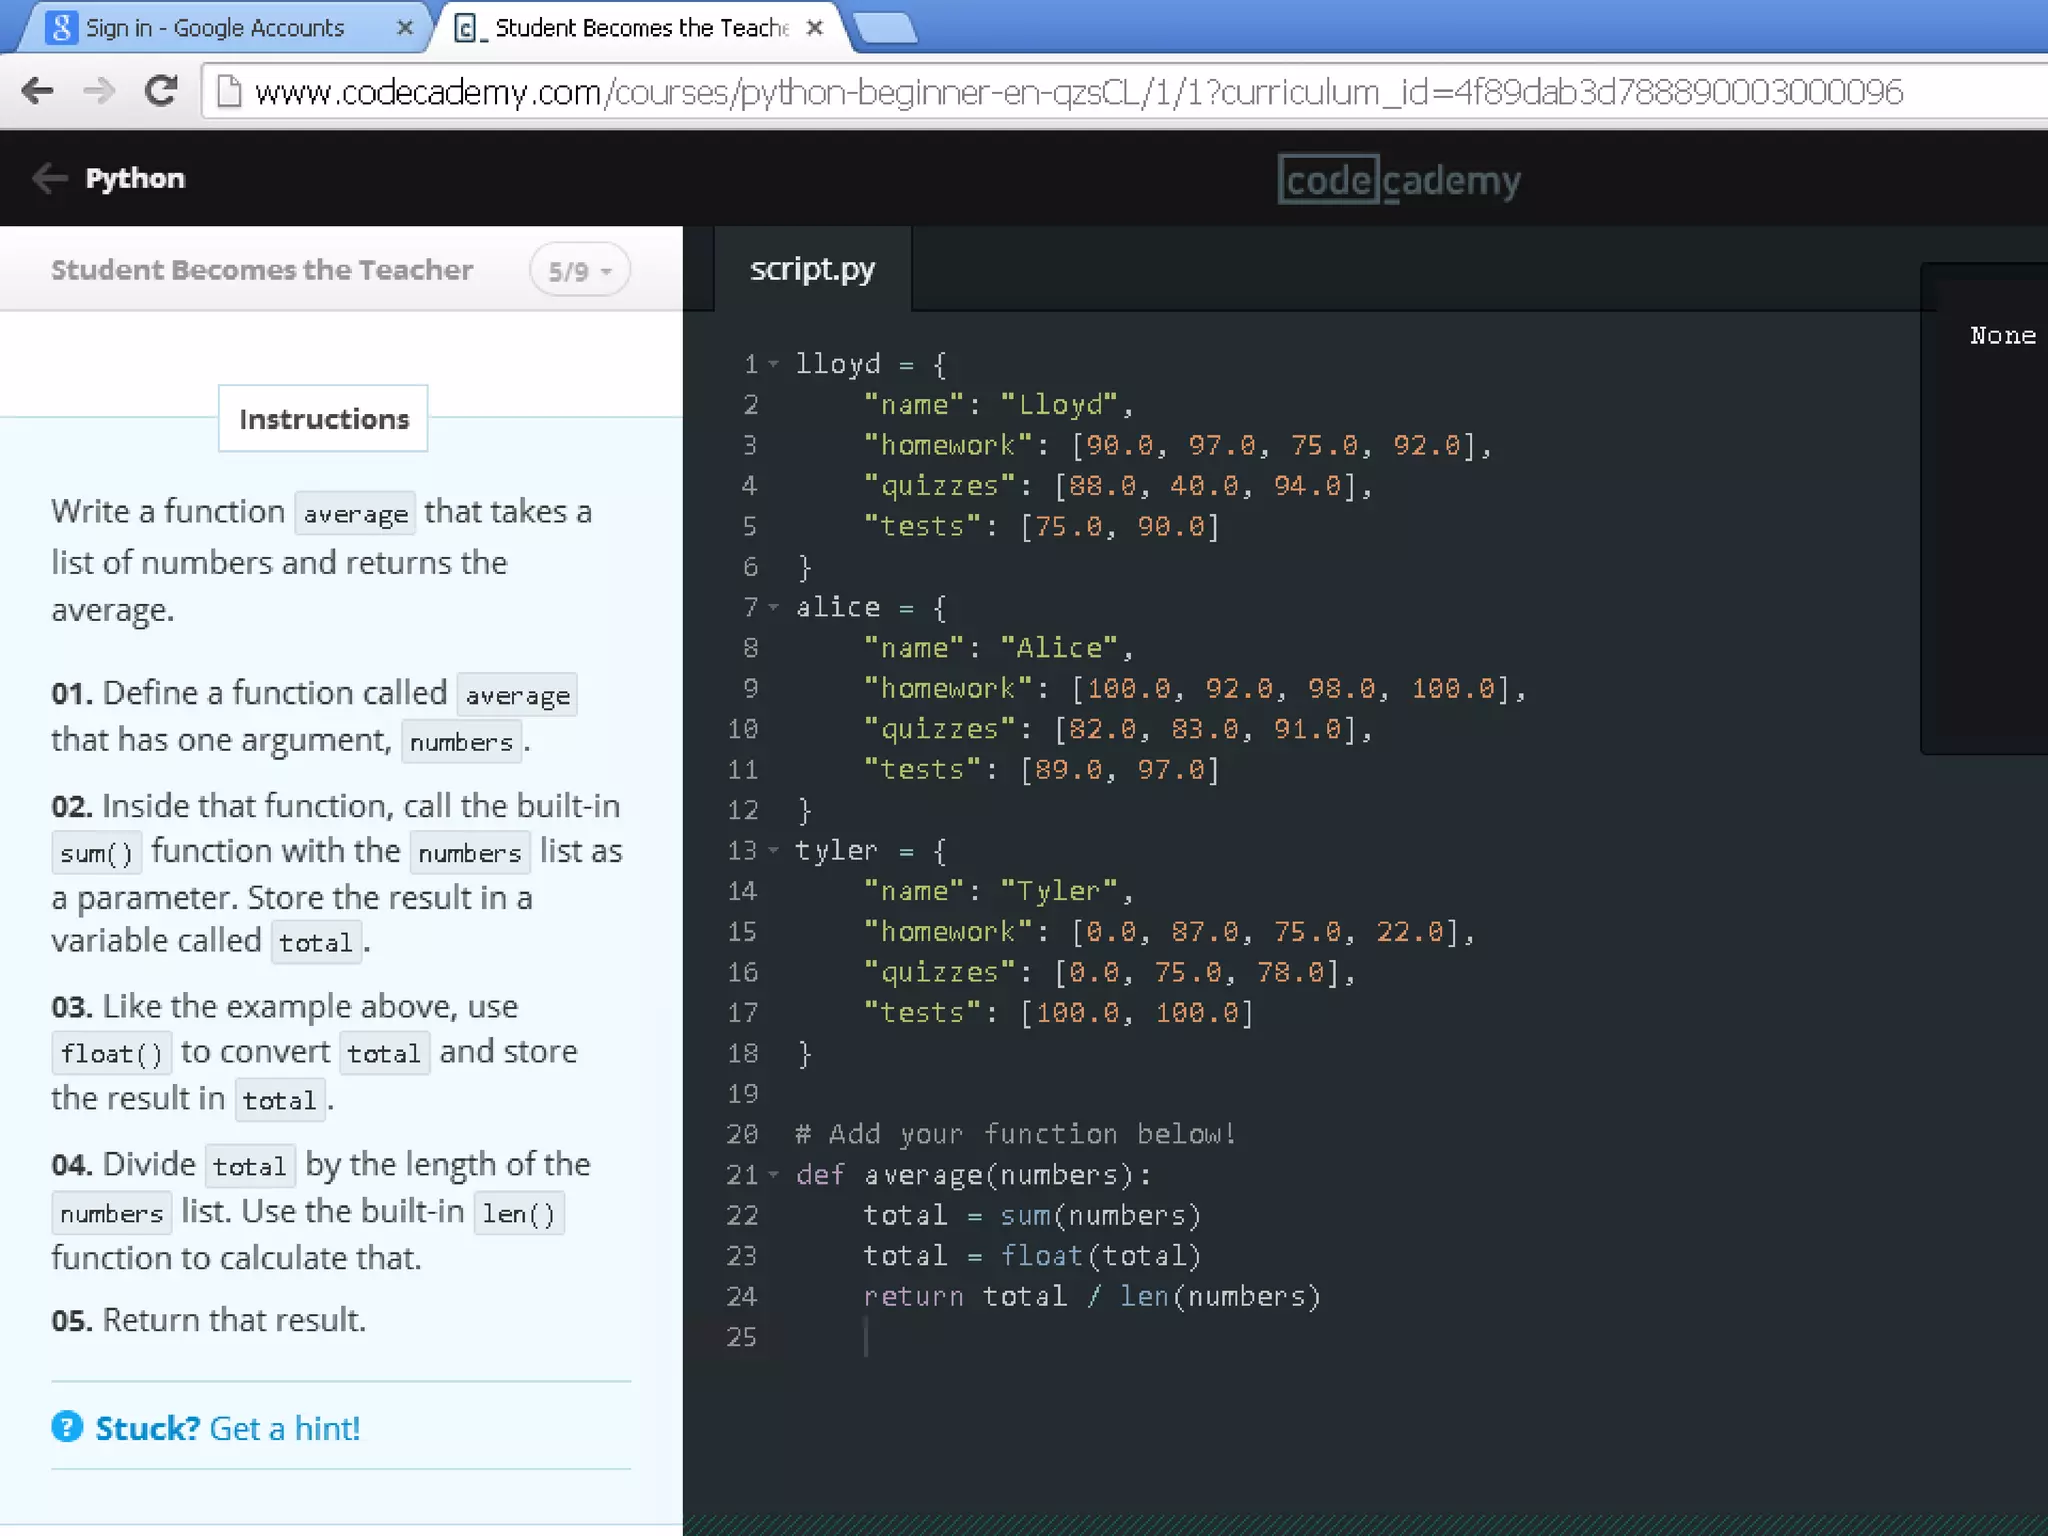The width and height of the screenshot is (2048, 1536).
Task: Click line number 19 in the gutter
Action: point(742,1094)
